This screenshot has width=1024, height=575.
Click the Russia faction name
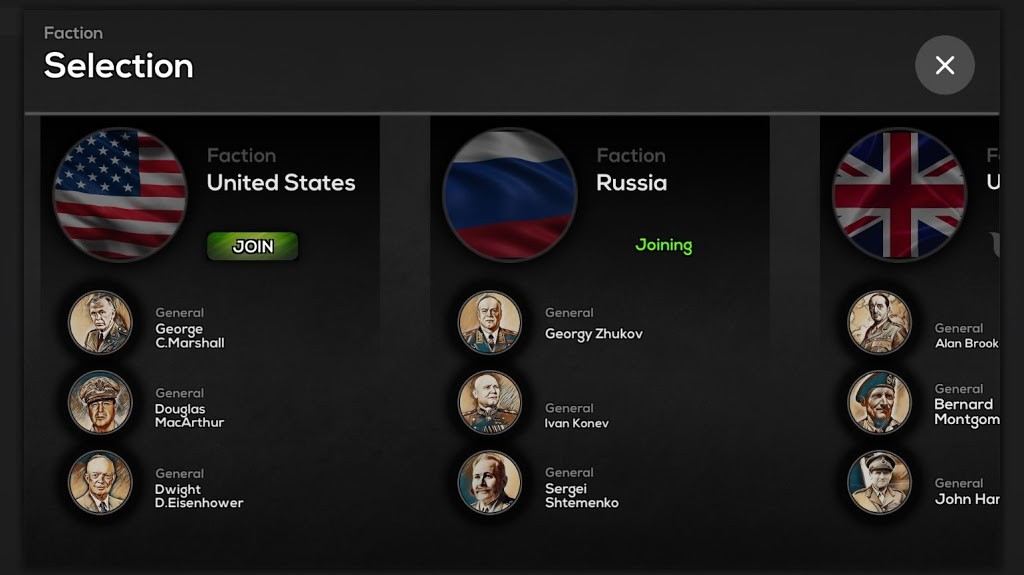pos(631,183)
